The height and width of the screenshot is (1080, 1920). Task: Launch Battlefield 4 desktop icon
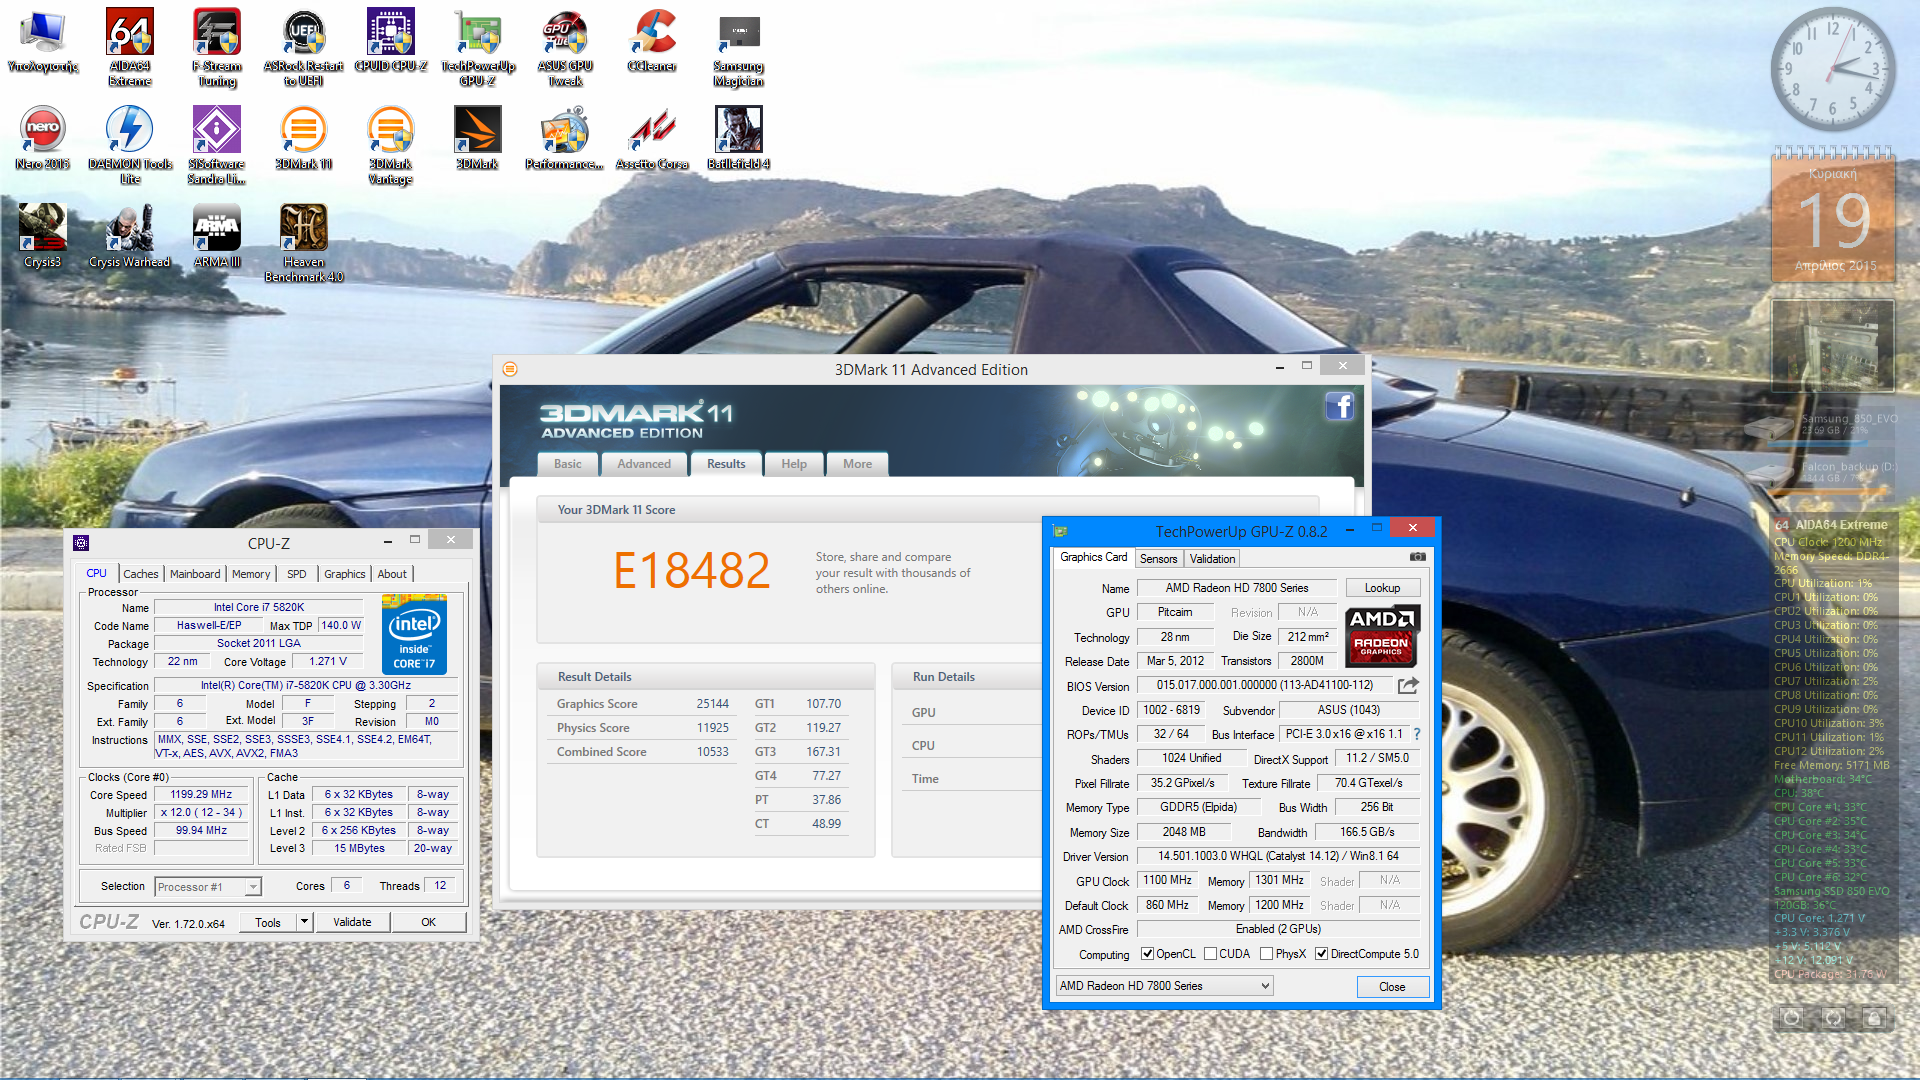click(x=739, y=138)
